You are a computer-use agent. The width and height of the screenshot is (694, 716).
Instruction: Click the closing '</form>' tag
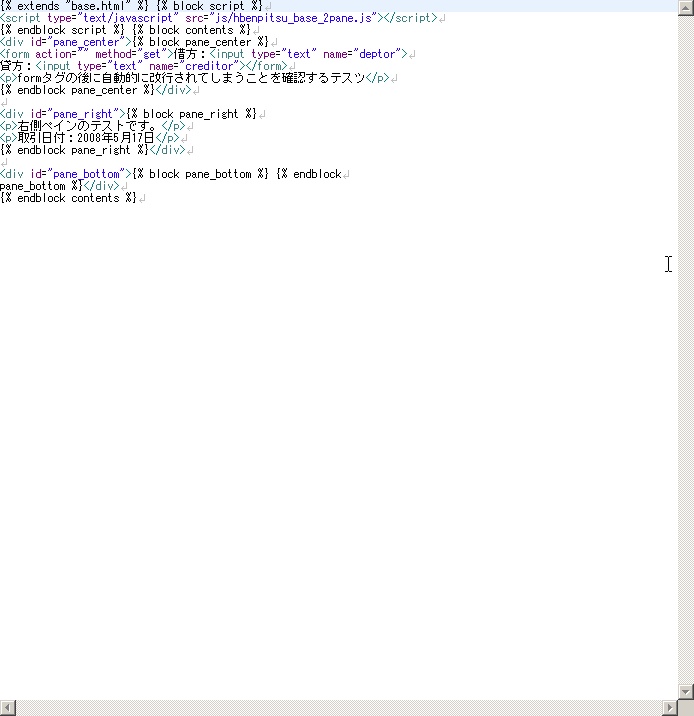pyautogui.click(x=266, y=66)
